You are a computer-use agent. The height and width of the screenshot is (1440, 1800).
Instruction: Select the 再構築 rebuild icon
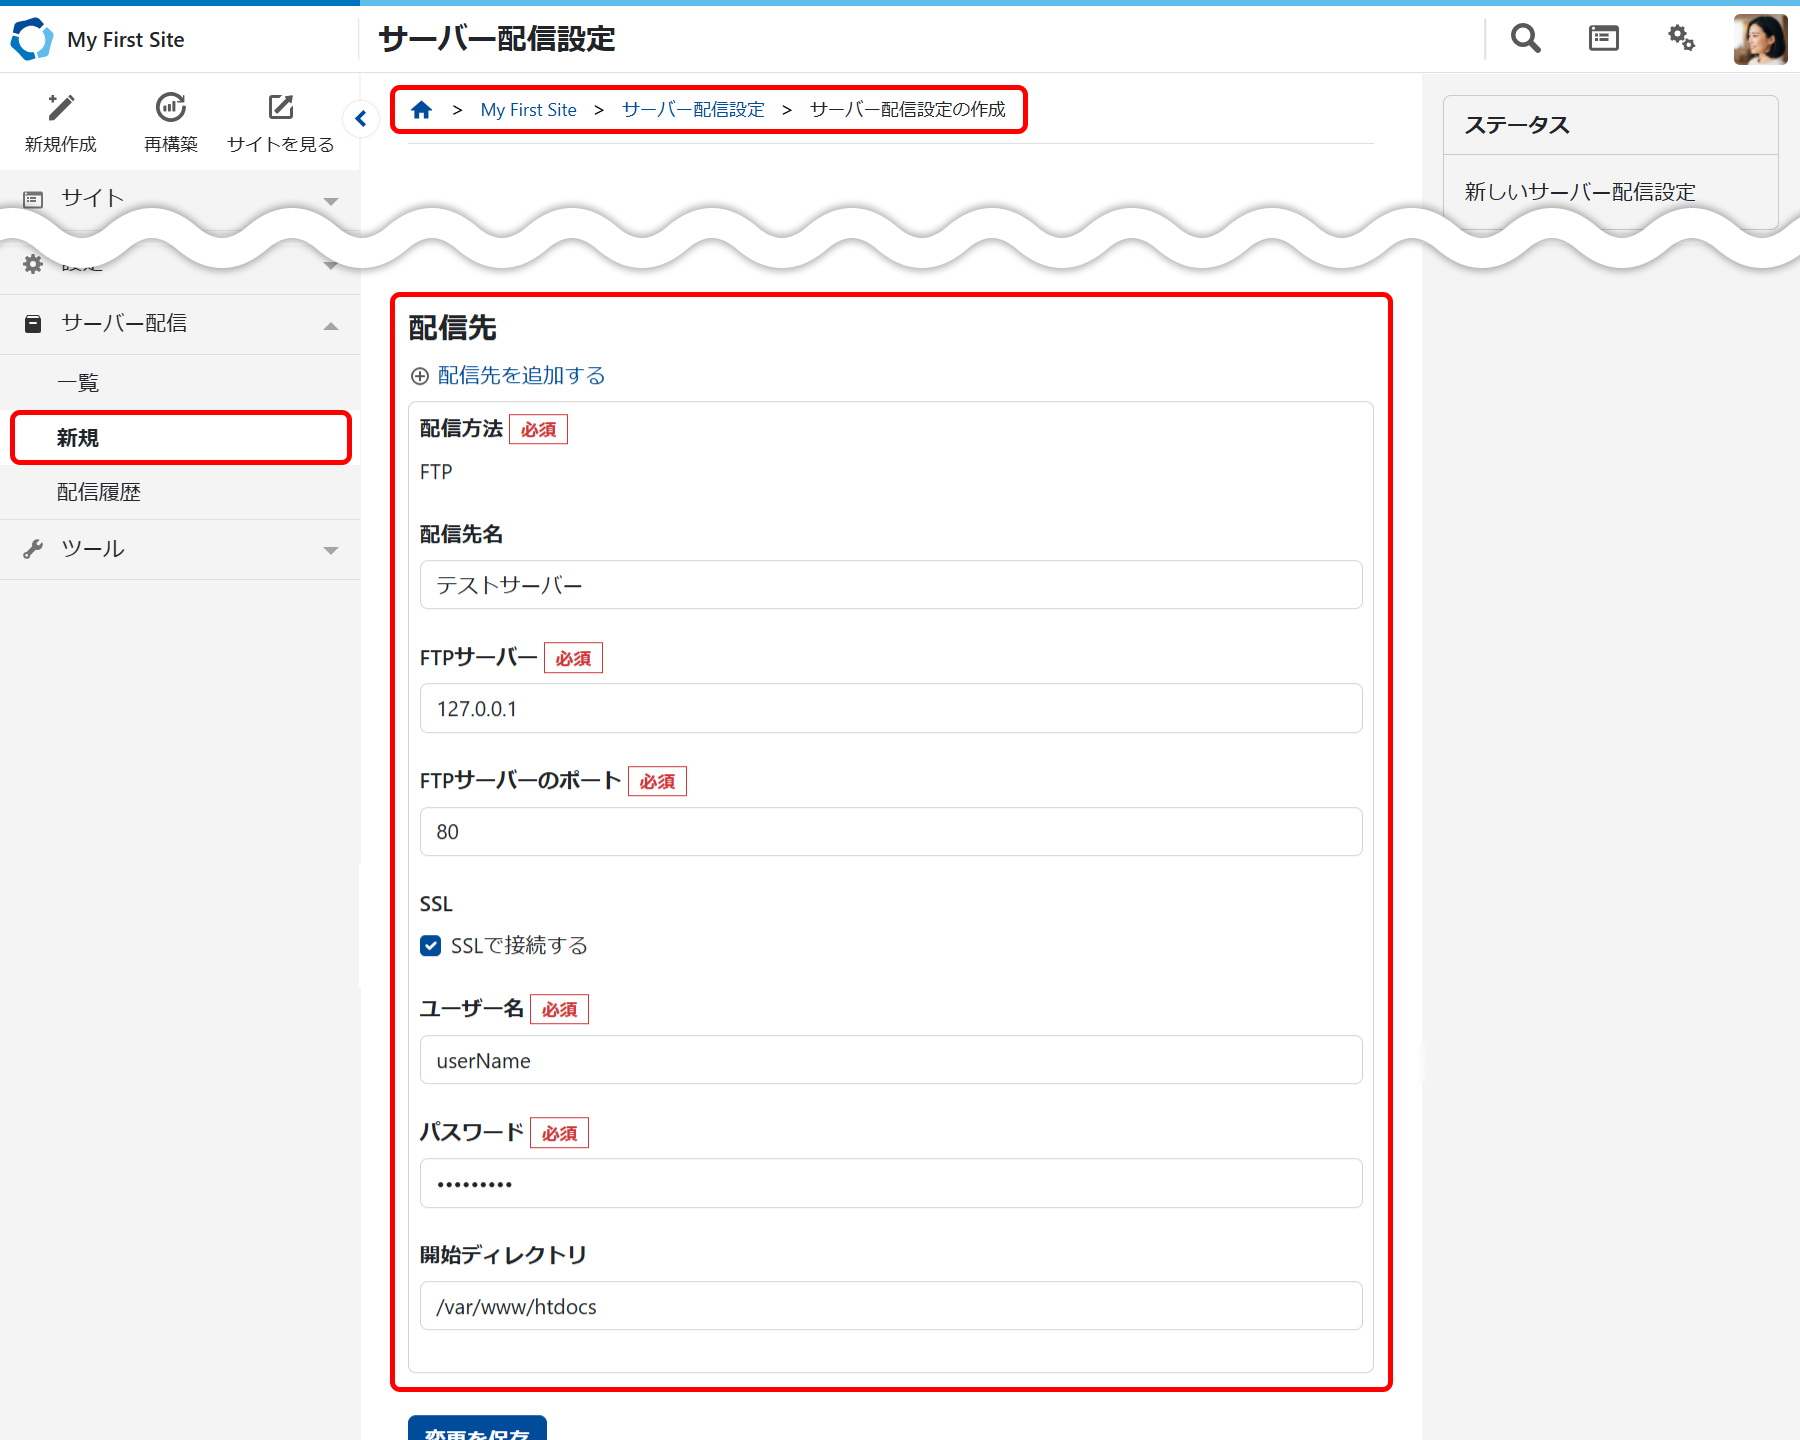pyautogui.click(x=170, y=107)
